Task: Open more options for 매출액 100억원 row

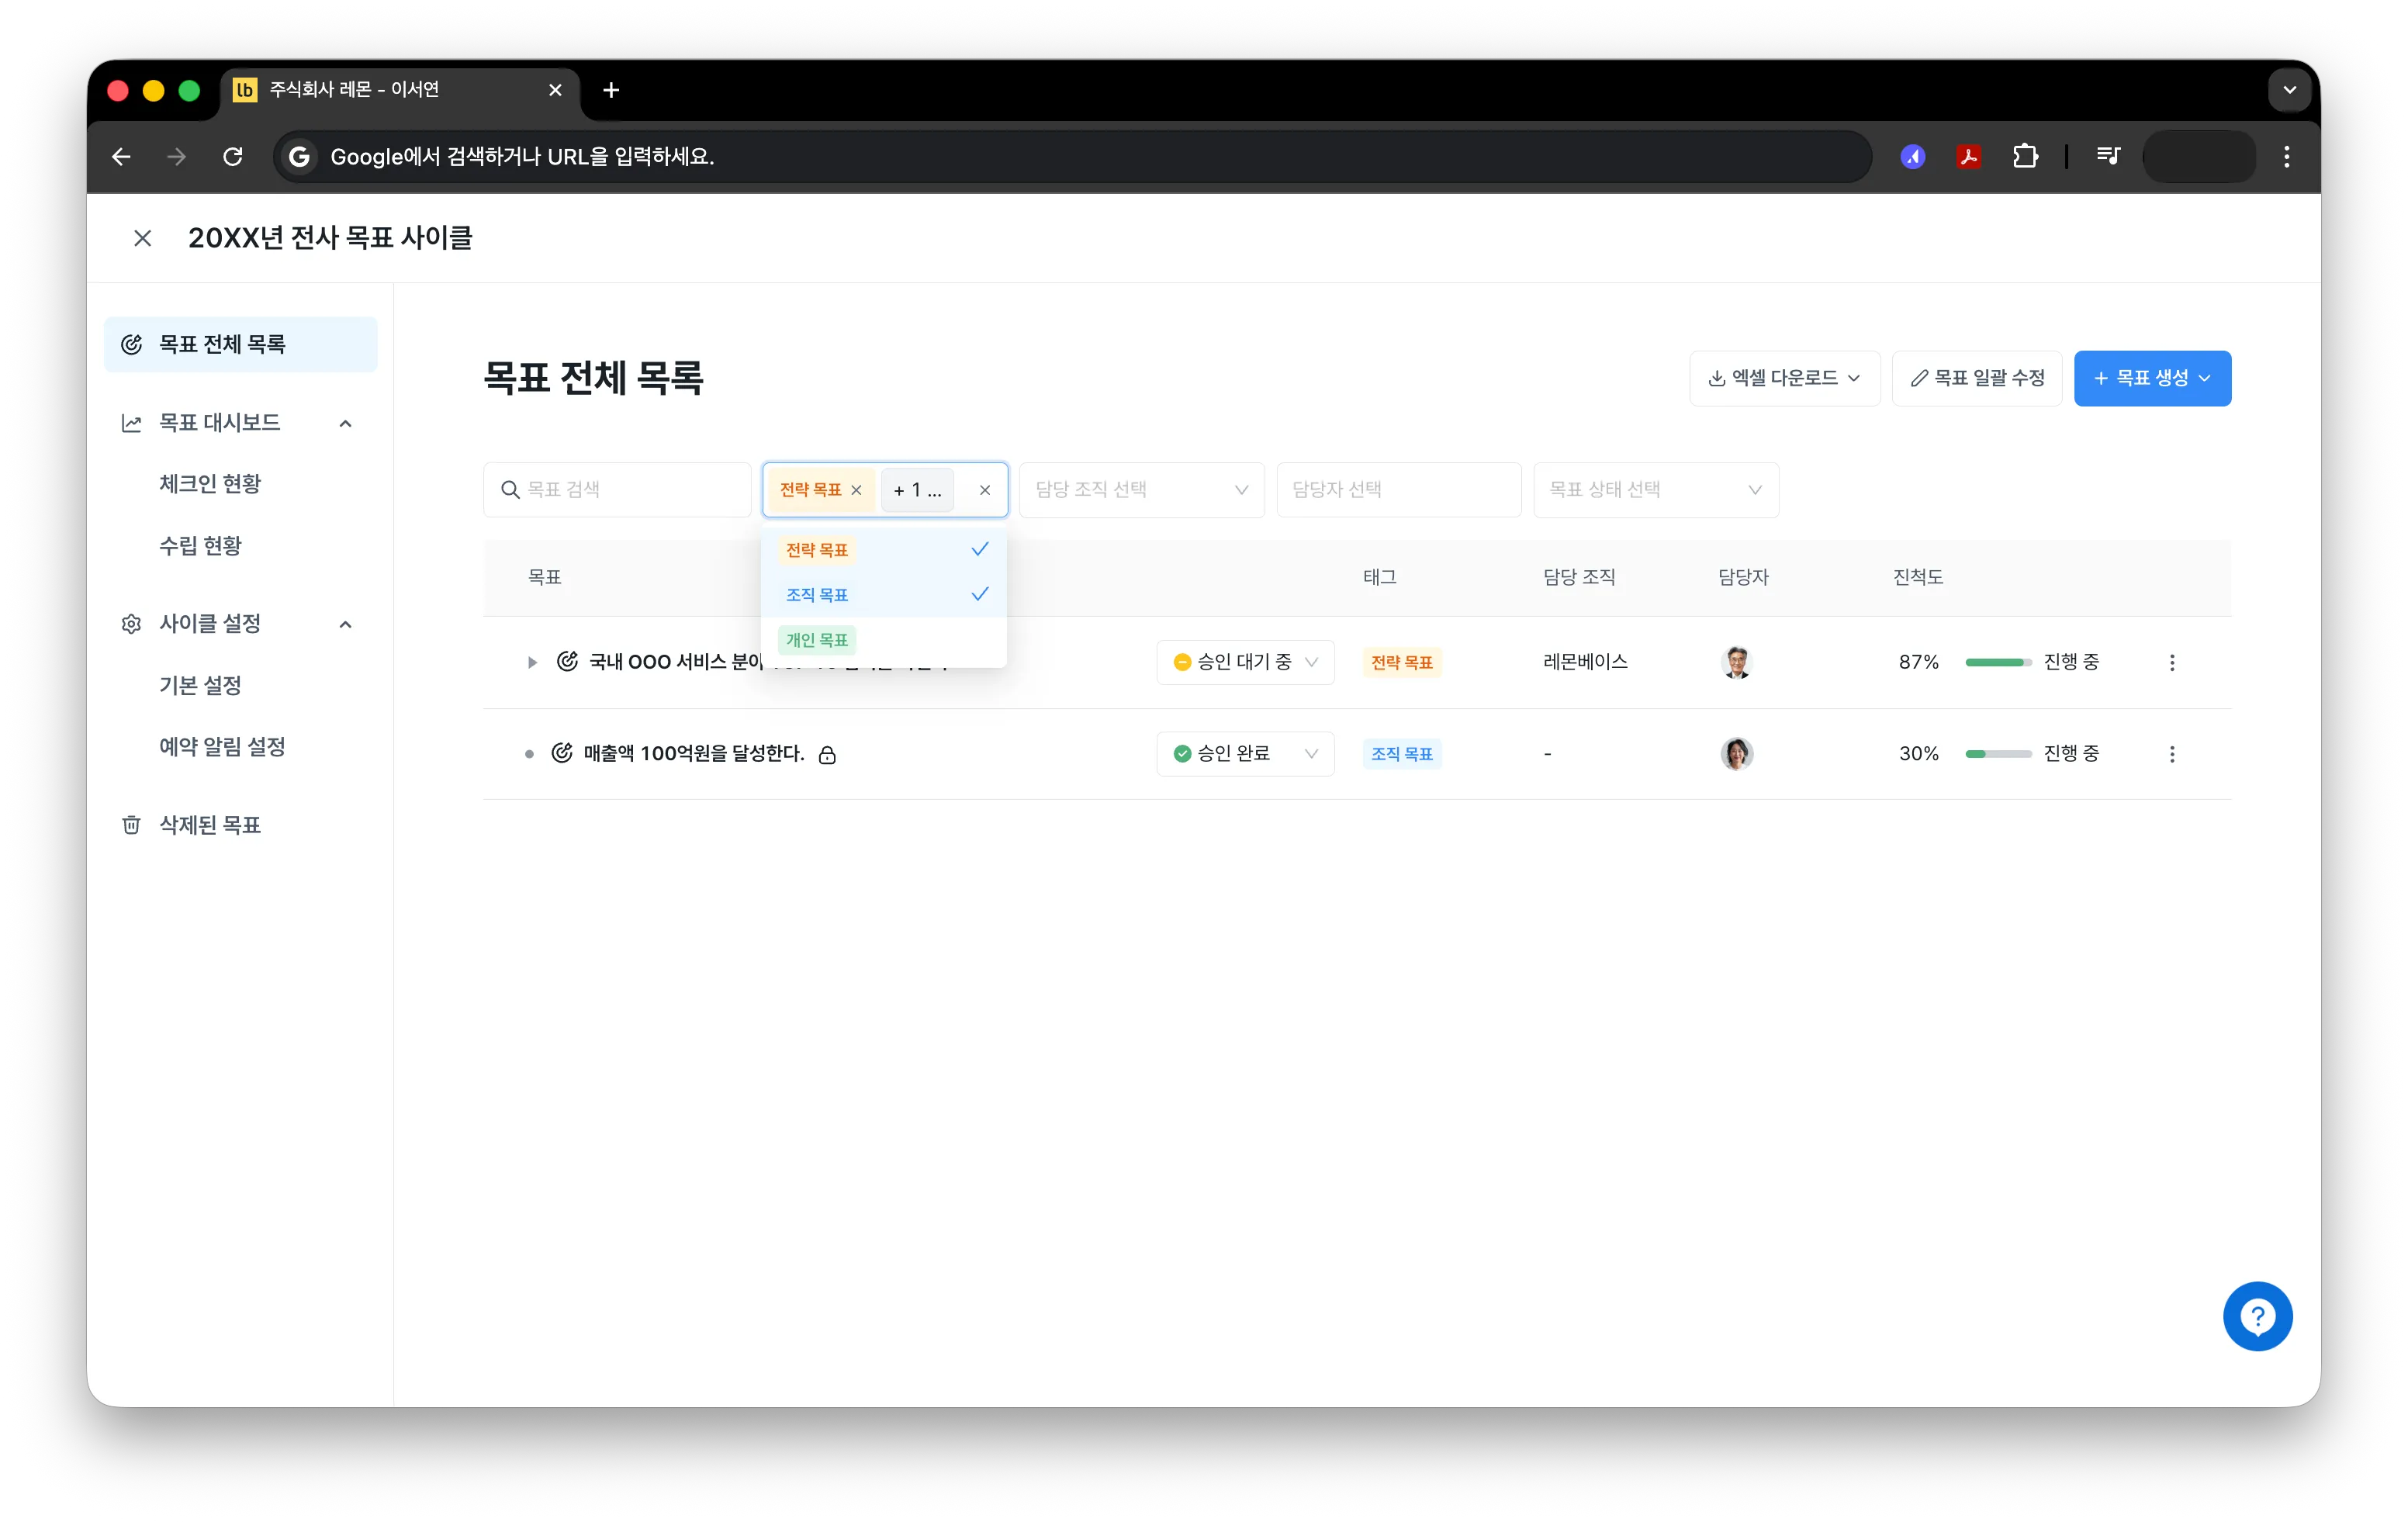Action: tap(2172, 754)
